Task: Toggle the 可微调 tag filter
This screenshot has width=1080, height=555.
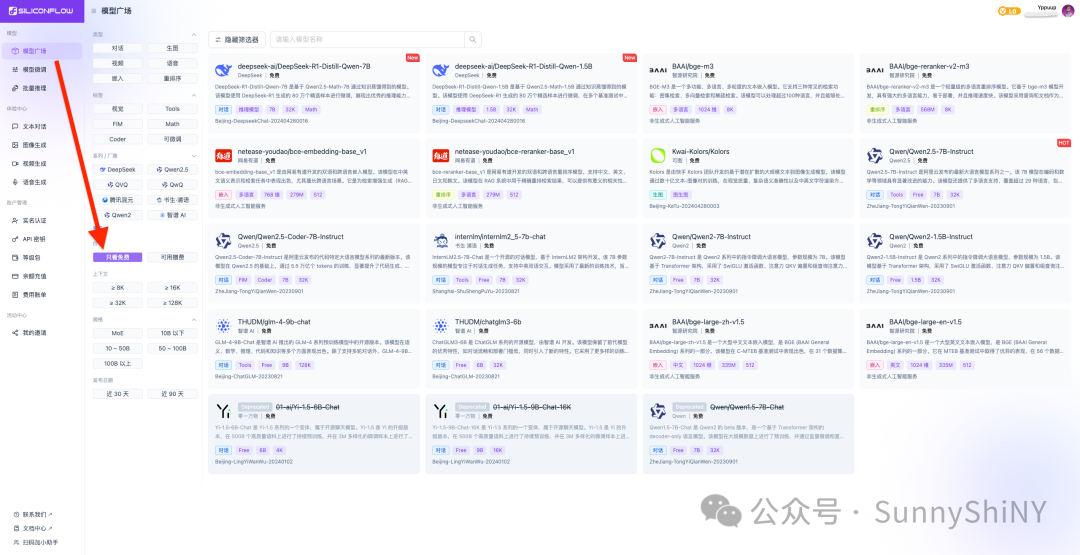Action: click(x=172, y=139)
